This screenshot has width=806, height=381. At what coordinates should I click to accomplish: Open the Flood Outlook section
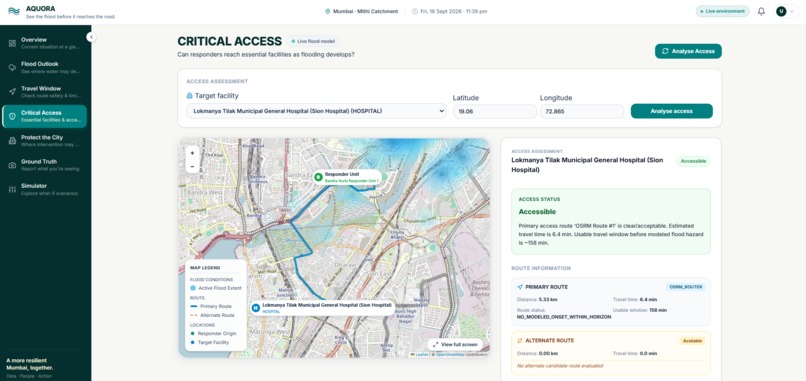tap(44, 67)
